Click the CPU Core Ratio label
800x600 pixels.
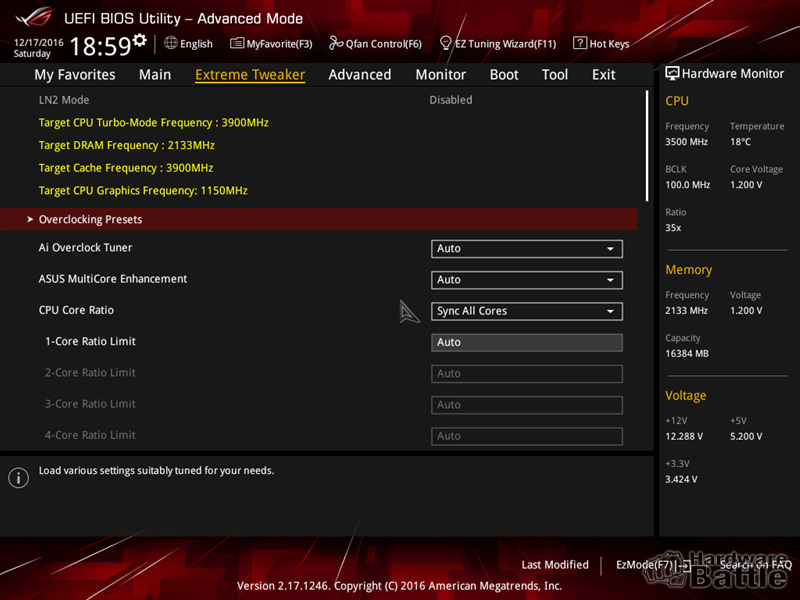pyautogui.click(x=76, y=310)
